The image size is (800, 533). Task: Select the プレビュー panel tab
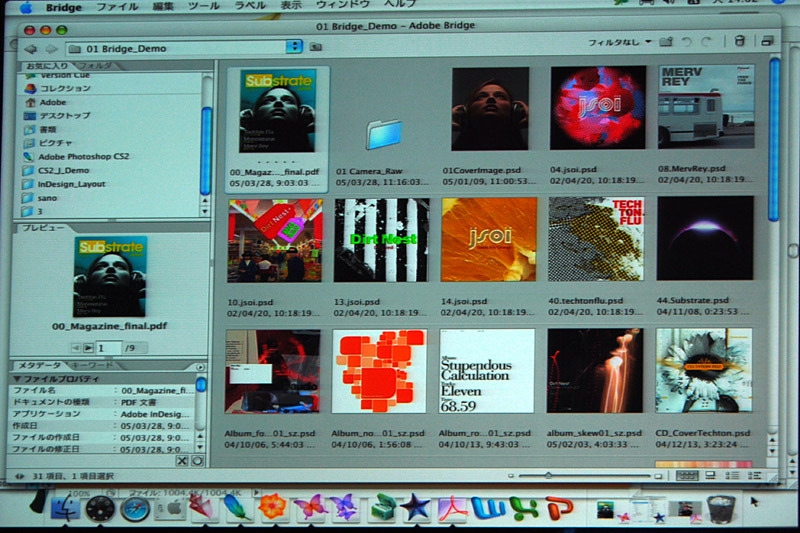[42, 227]
